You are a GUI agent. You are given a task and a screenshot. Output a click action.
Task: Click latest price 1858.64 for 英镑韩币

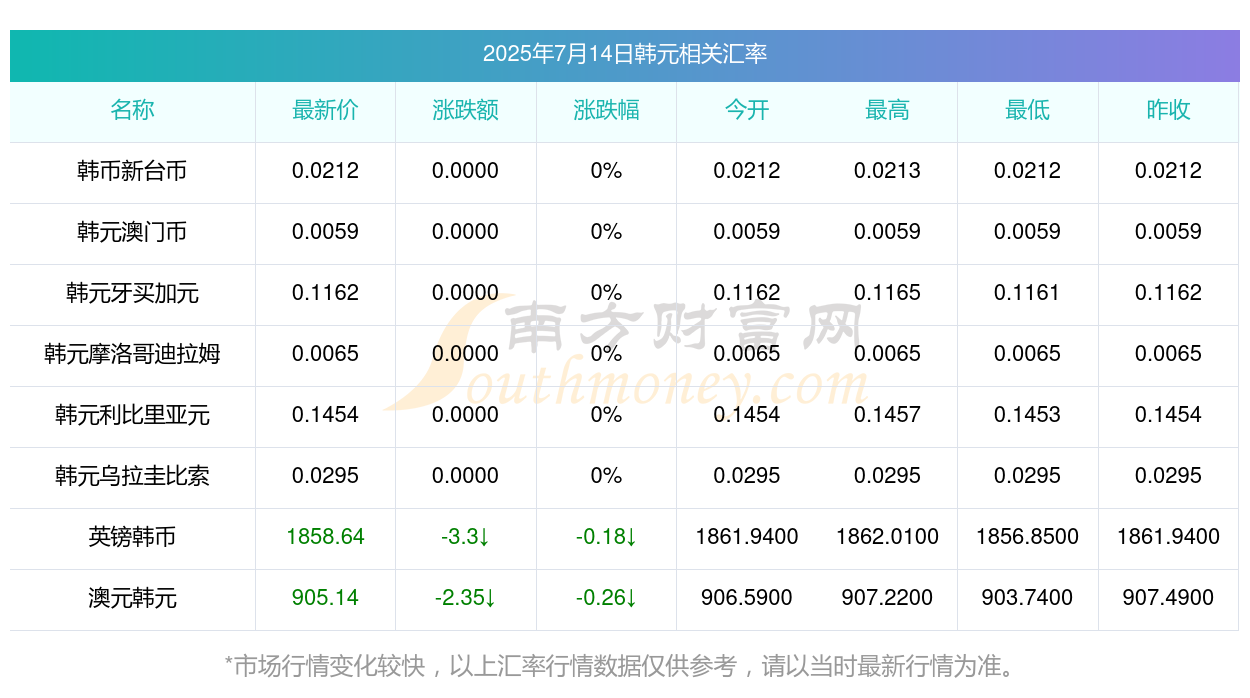325,537
